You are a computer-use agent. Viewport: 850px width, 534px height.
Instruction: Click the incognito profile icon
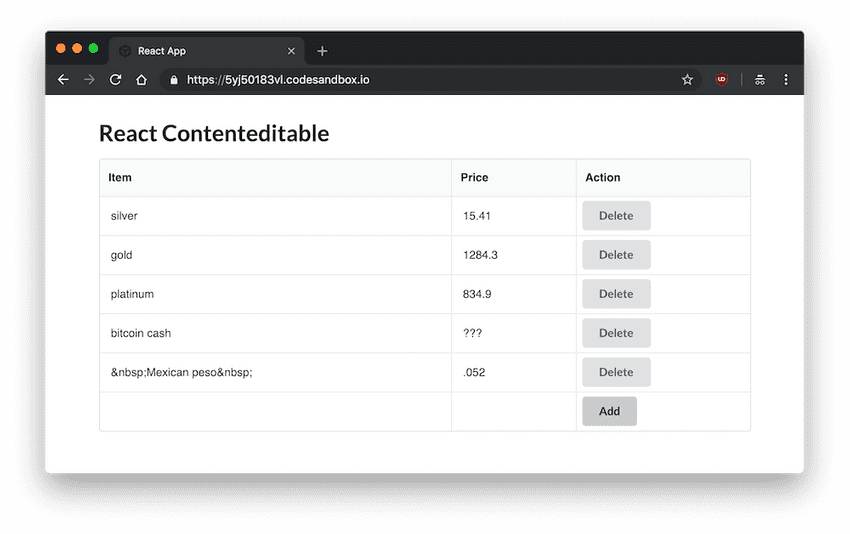[x=760, y=80]
